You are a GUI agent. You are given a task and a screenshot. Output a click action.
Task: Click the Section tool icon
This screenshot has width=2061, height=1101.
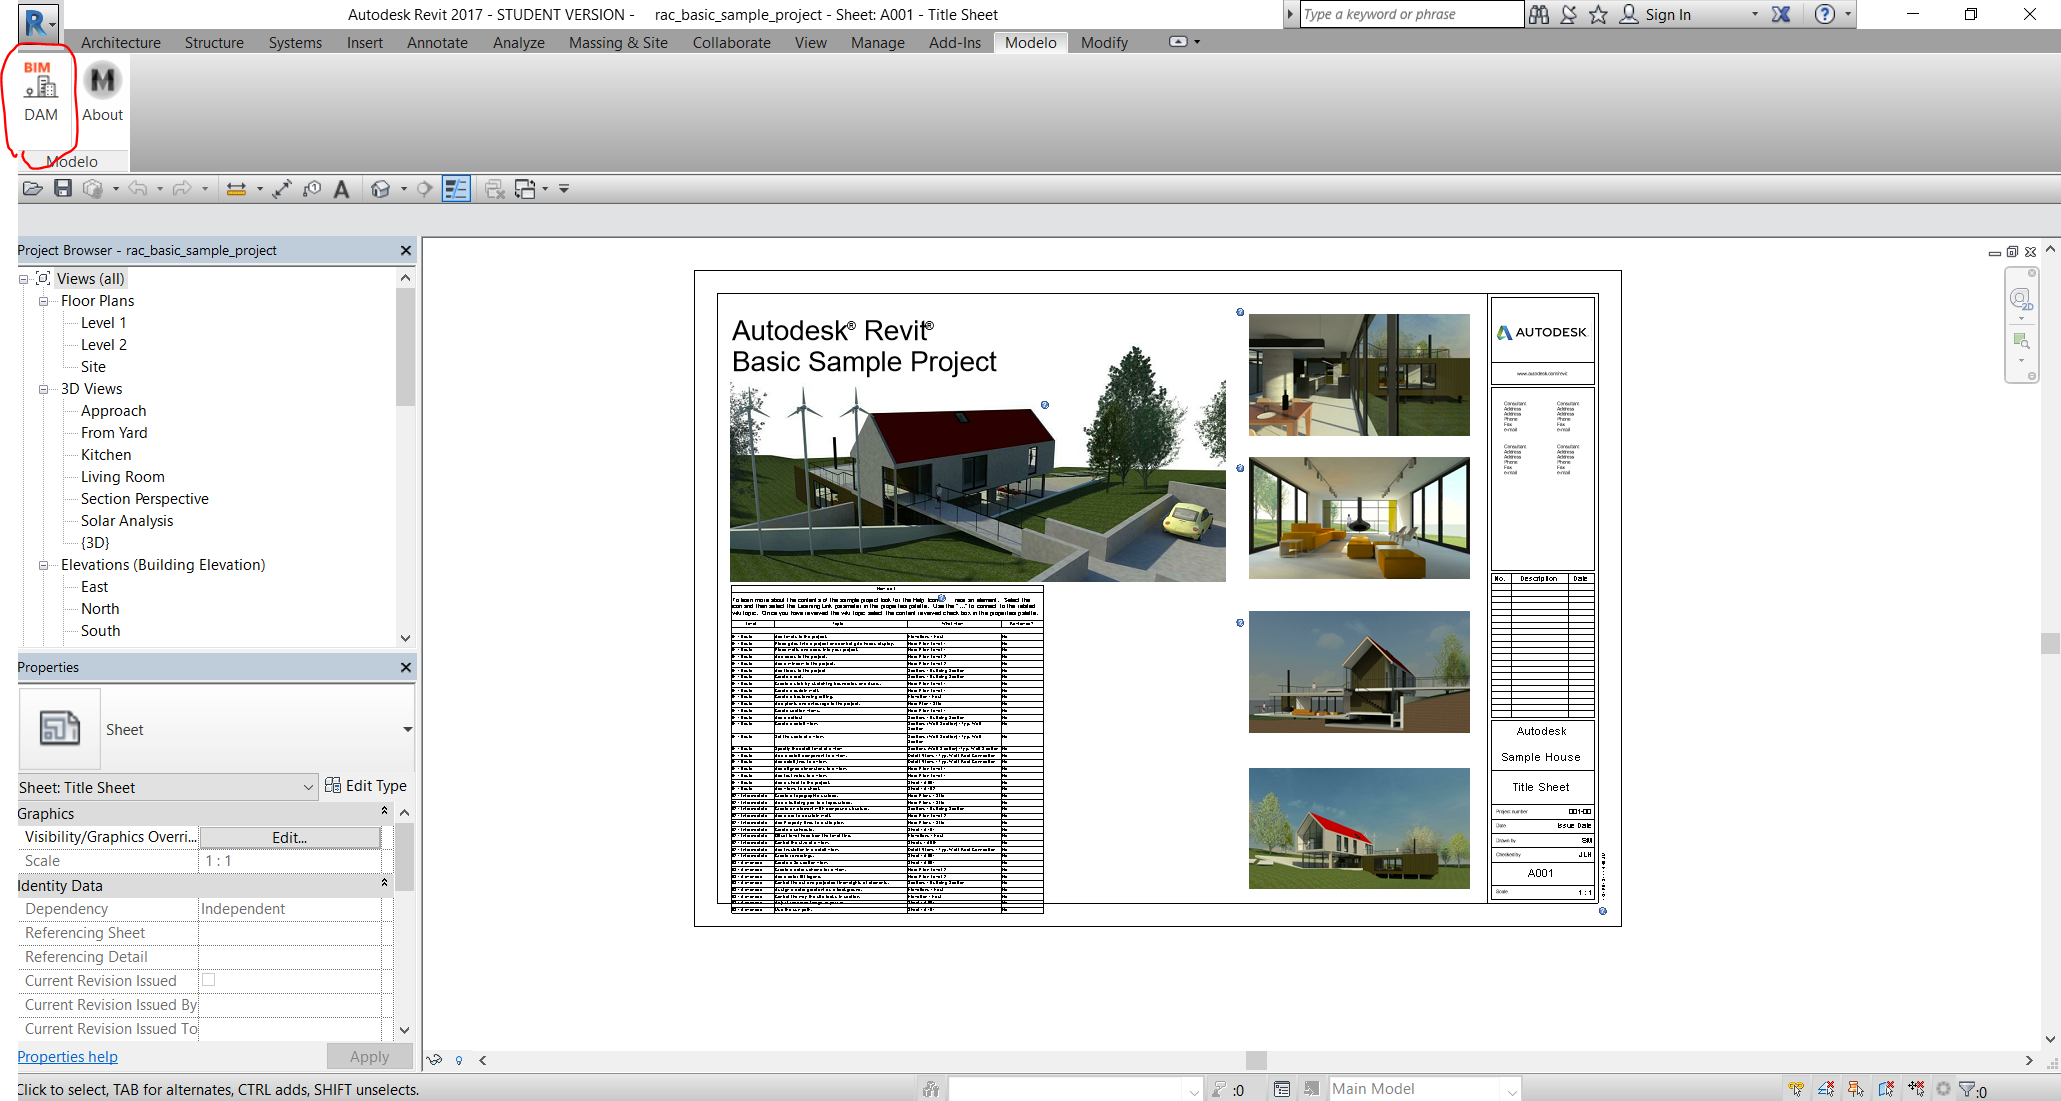click(425, 188)
